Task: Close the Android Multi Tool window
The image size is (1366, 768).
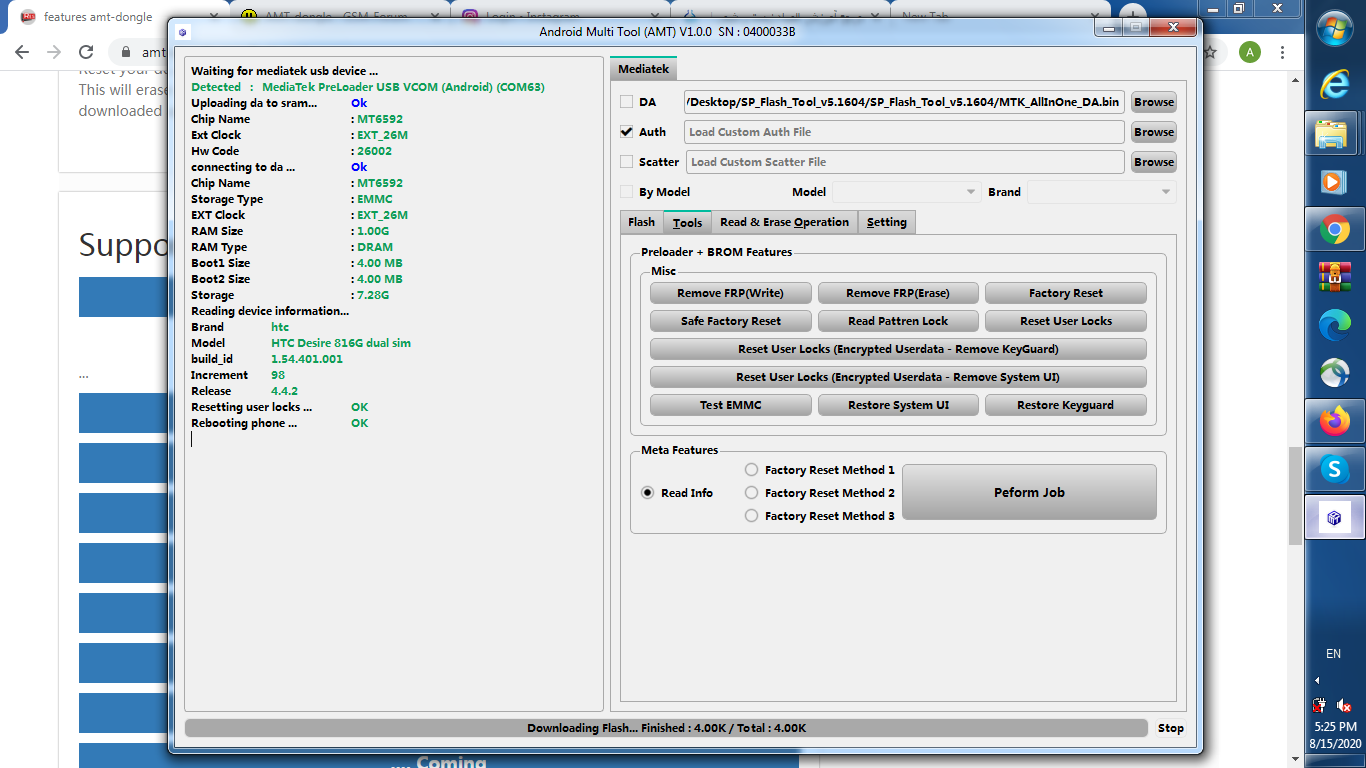Action: (x=1171, y=28)
